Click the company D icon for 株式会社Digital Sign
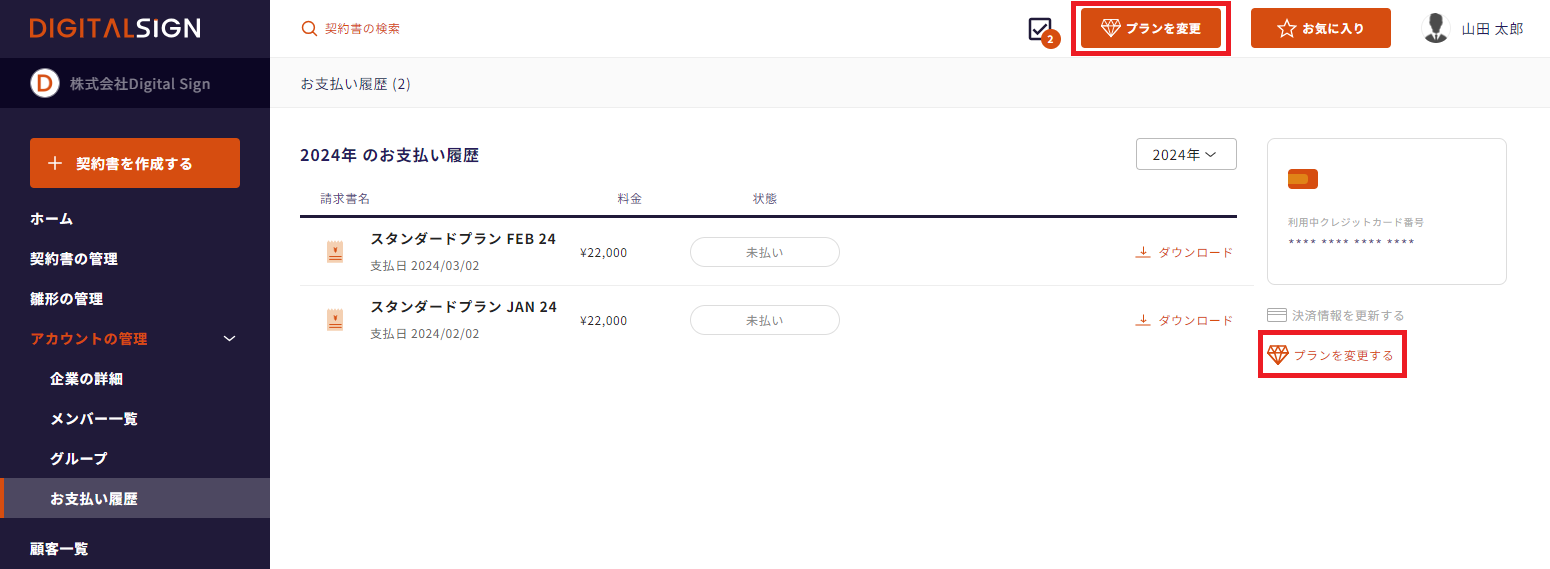This screenshot has height=569, width=1550. point(45,84)
